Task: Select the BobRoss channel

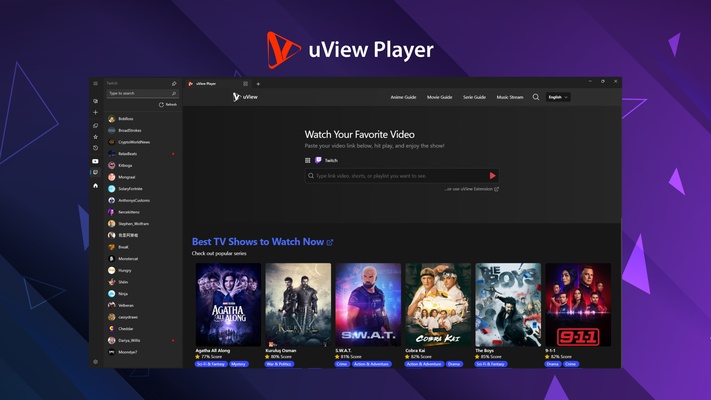Action: click(x=142, y=119)
